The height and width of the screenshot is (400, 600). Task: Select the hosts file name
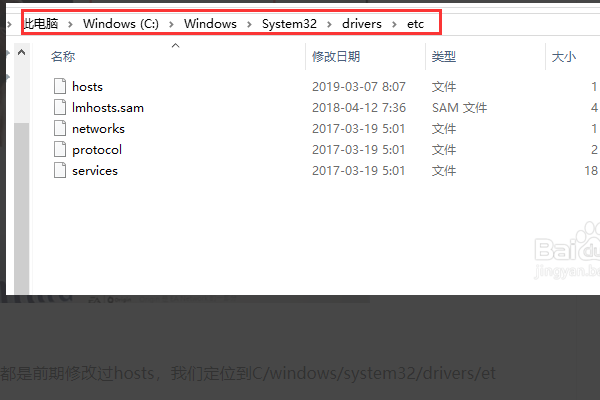click(x=87, y=87)
